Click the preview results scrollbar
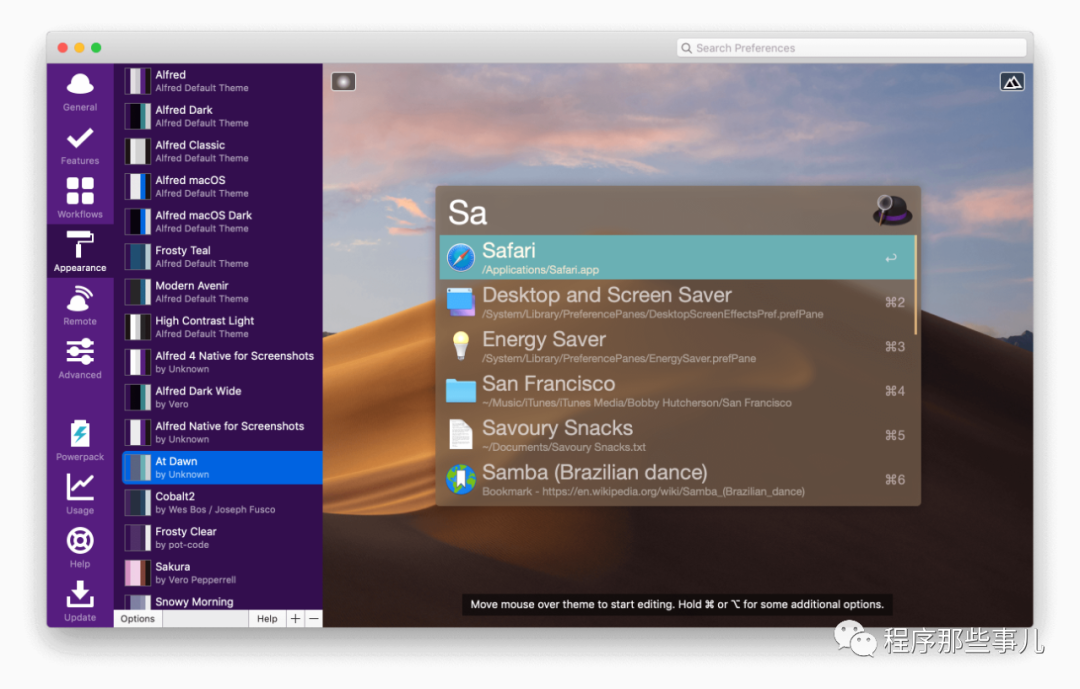 [915, 284]
